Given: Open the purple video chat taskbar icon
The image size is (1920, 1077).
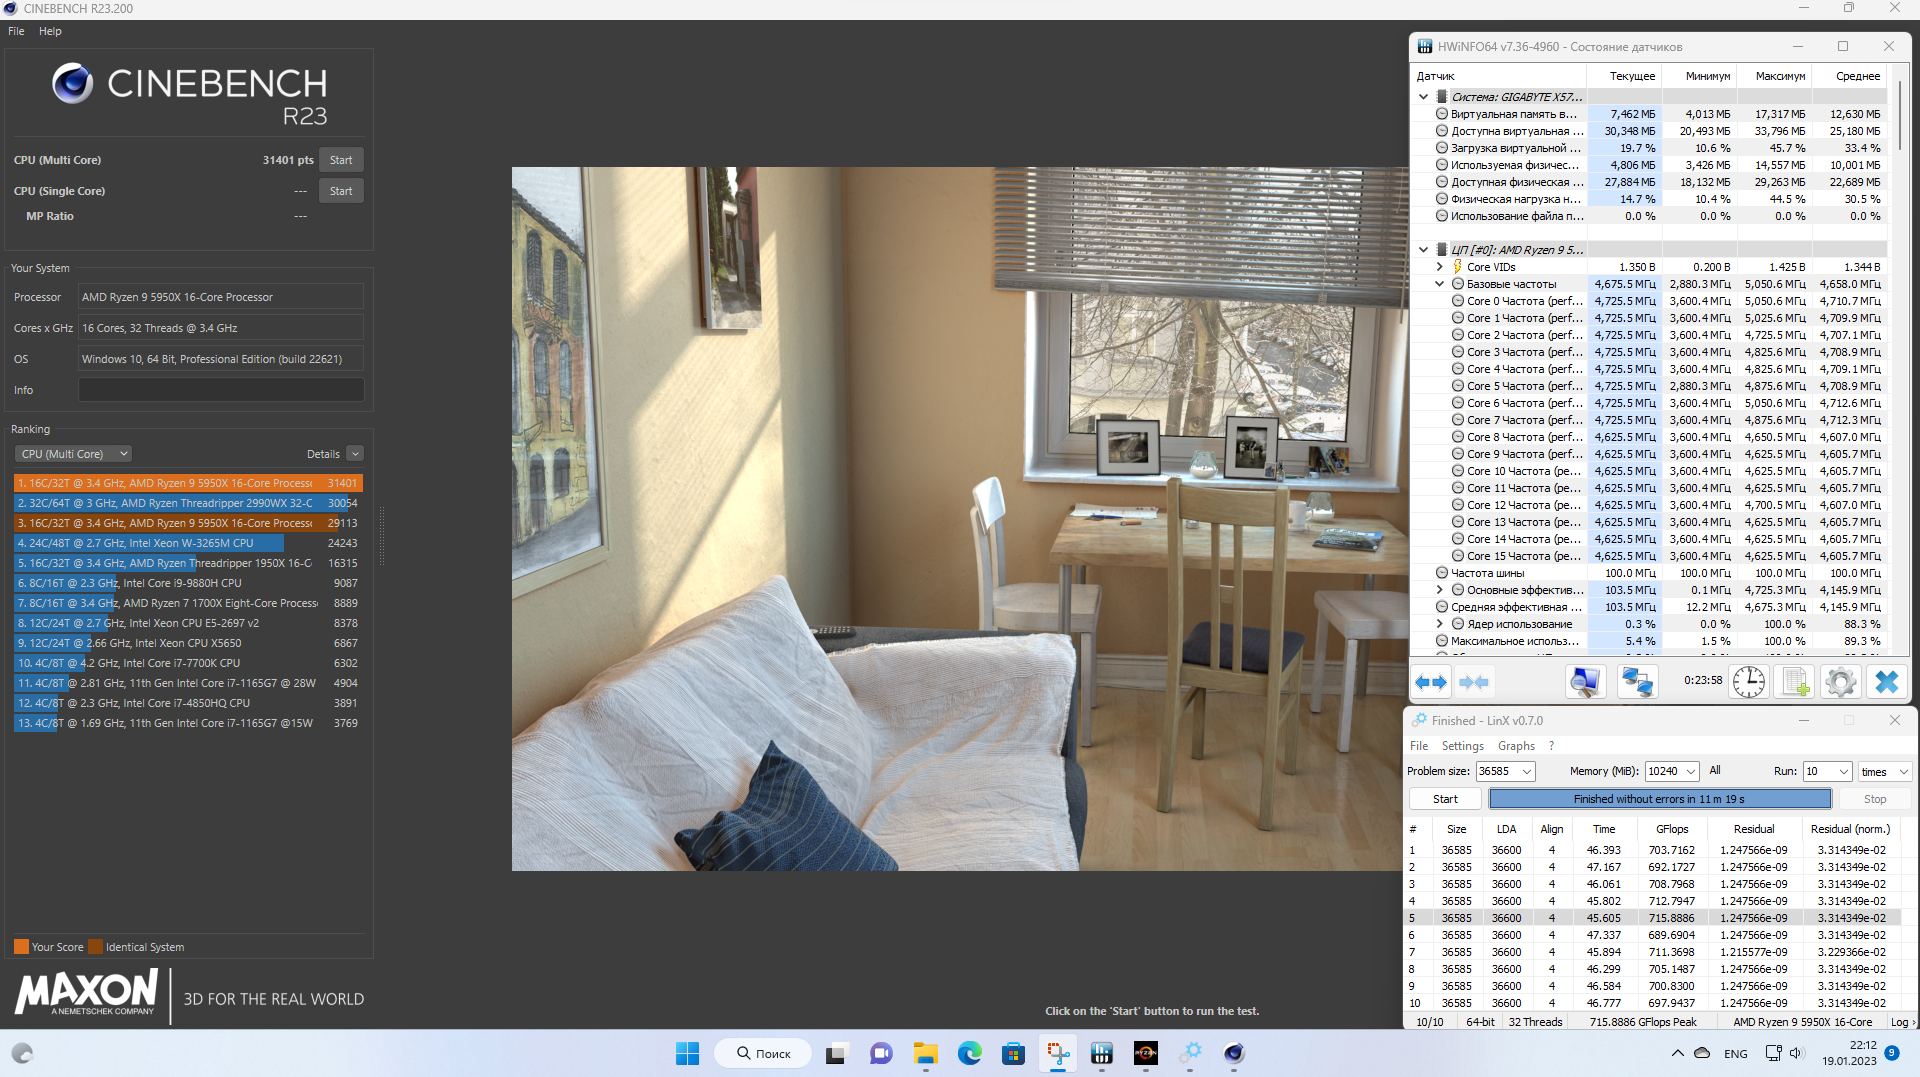Looking at the screenshot, I should (x=881, y=1053).
